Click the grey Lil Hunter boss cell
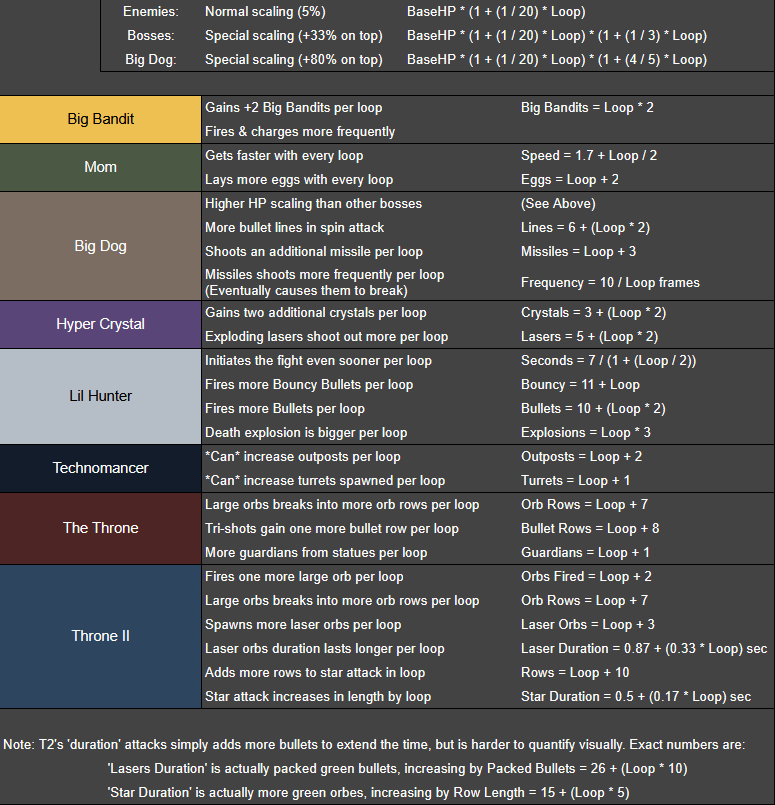Image resolution: width=775 pixels, height=805 pixels. click(100, 396)
